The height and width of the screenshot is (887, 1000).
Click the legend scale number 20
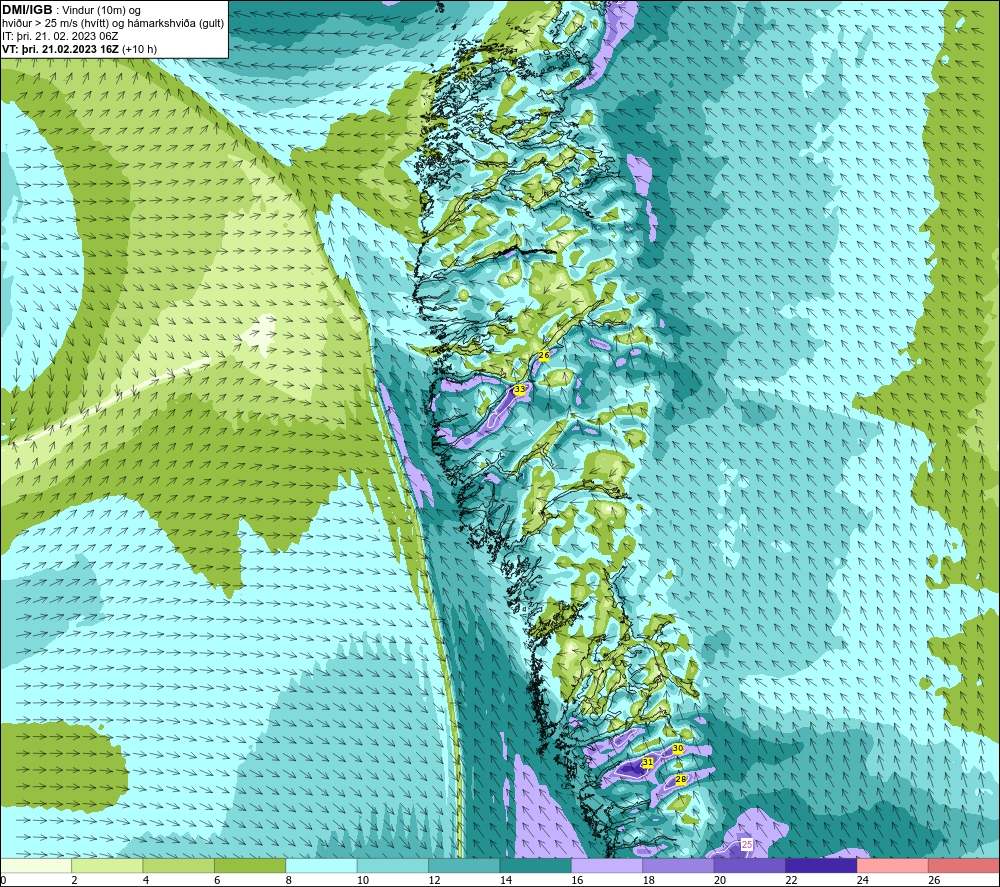720,880
